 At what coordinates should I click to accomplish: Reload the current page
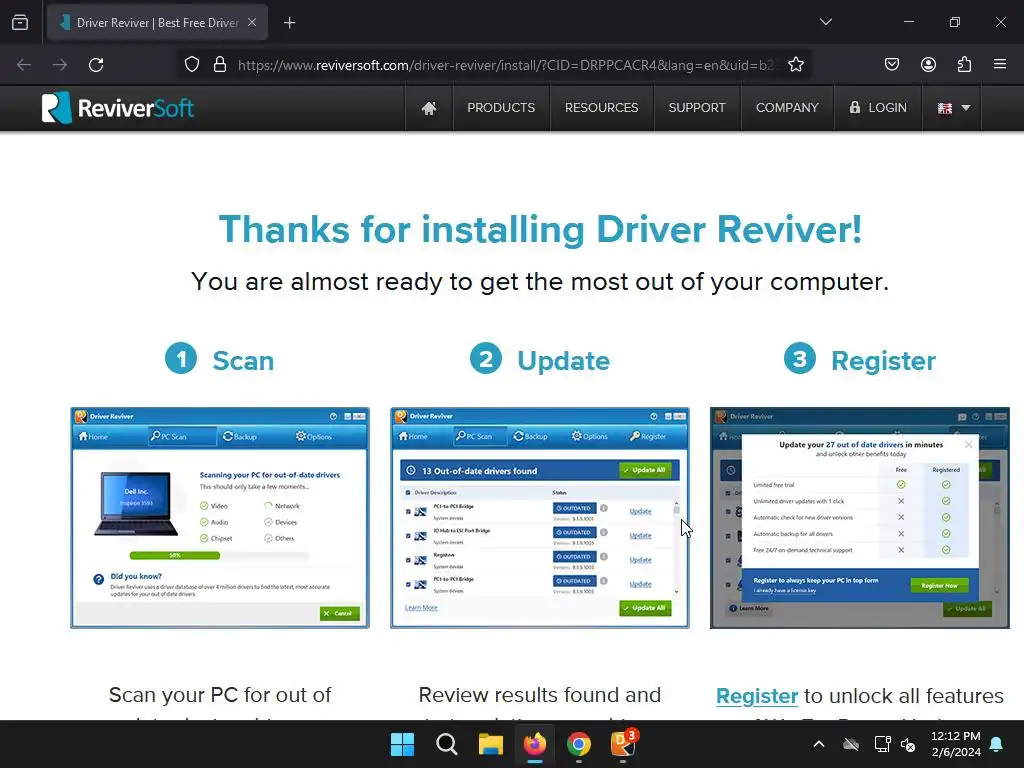(96, 65)
